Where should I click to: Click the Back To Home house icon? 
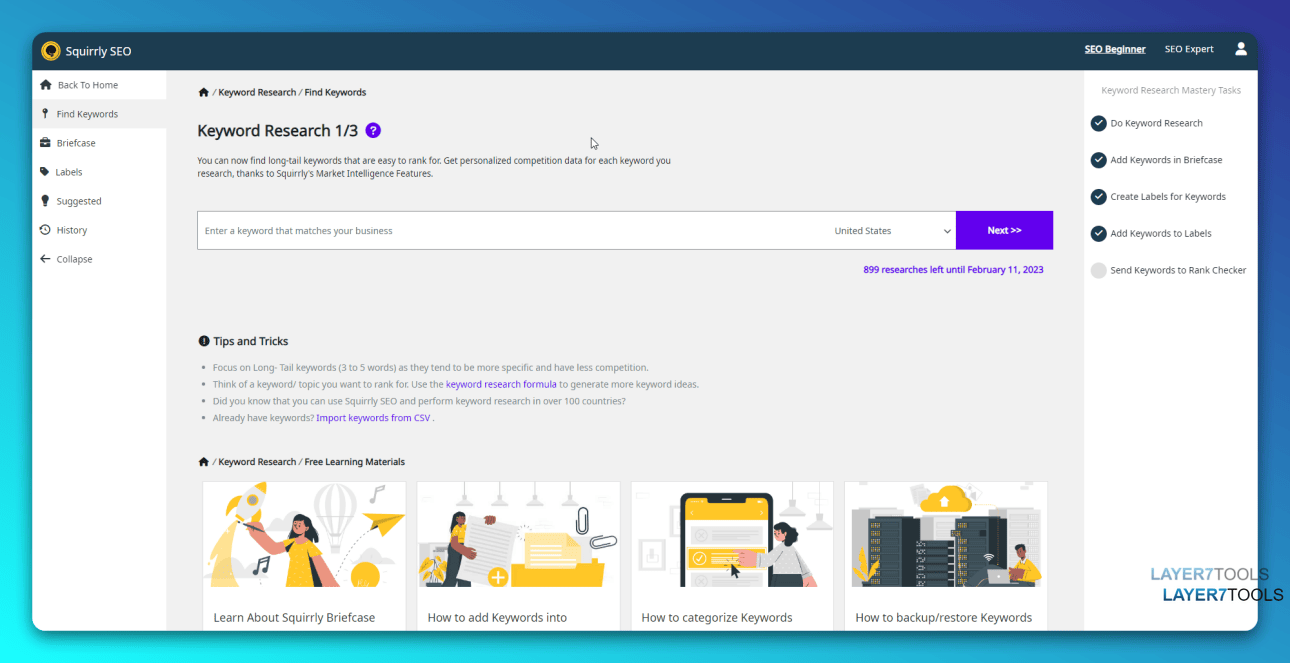coord(45,85)
